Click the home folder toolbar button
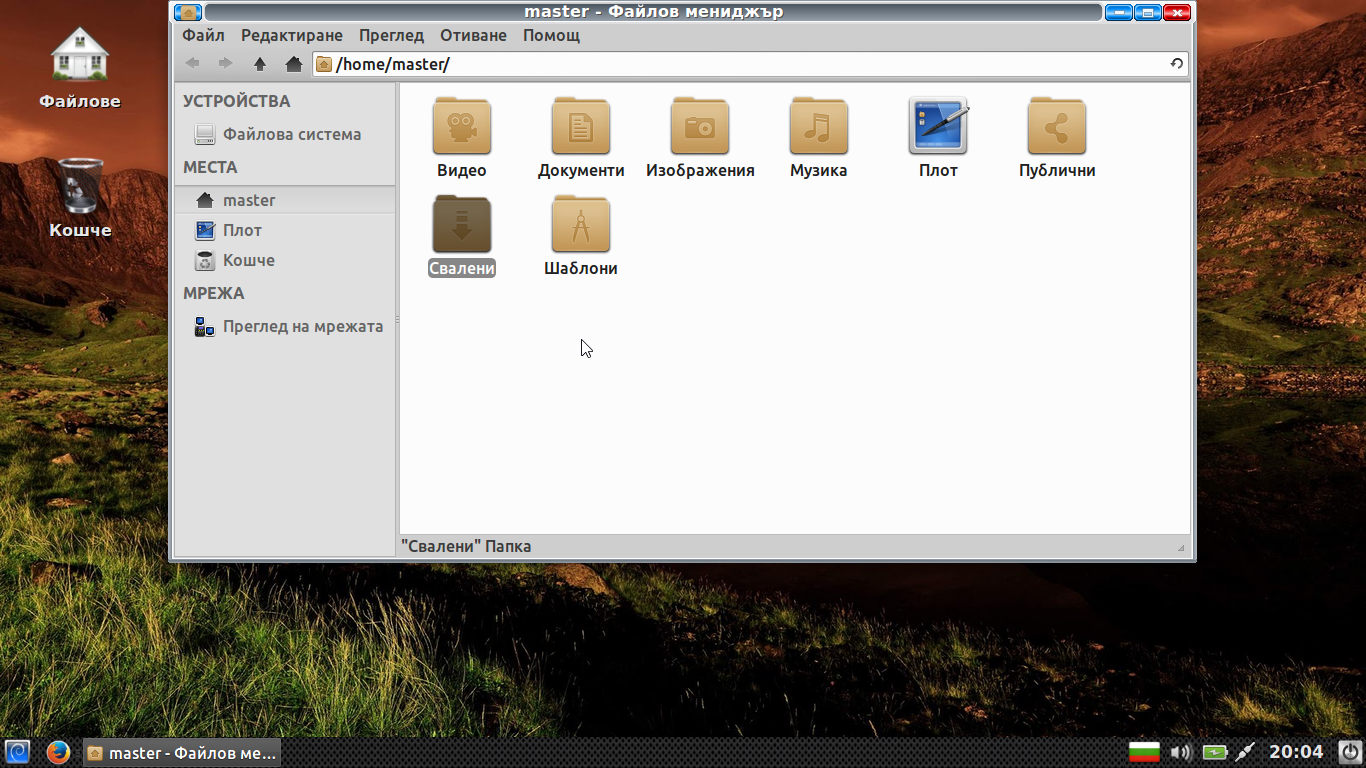Image resolution: width=1366 pixels, height=768 pixels. click(x=293, y=64)
